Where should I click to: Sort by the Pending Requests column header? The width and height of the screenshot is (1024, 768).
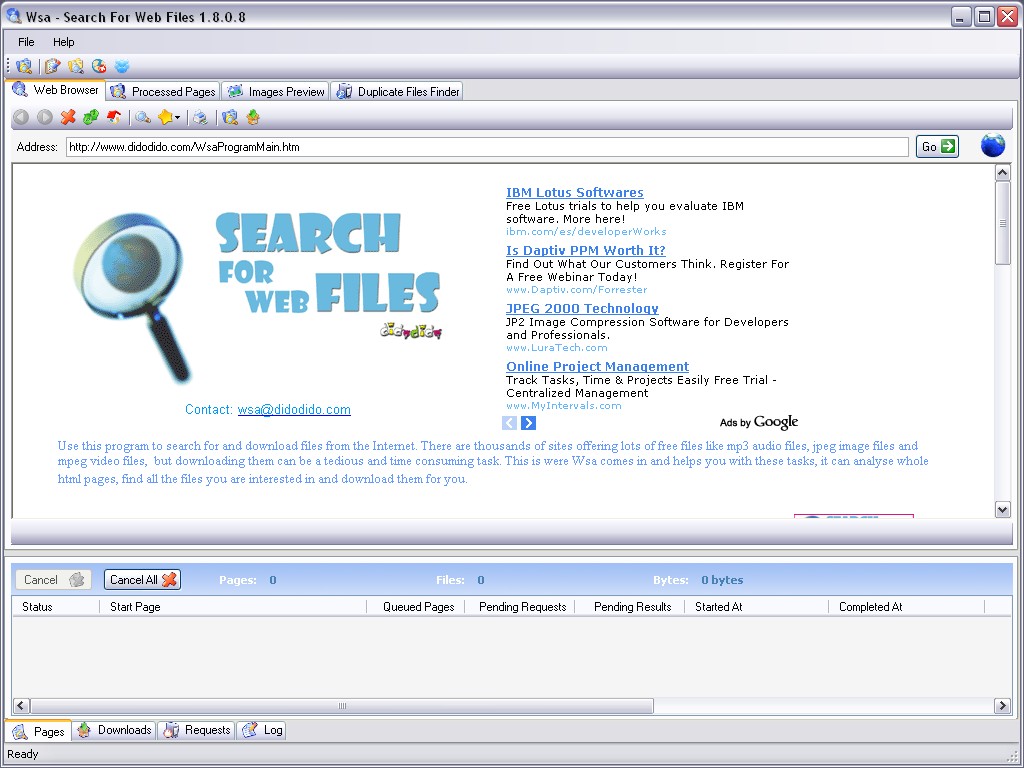pos(520,607)
